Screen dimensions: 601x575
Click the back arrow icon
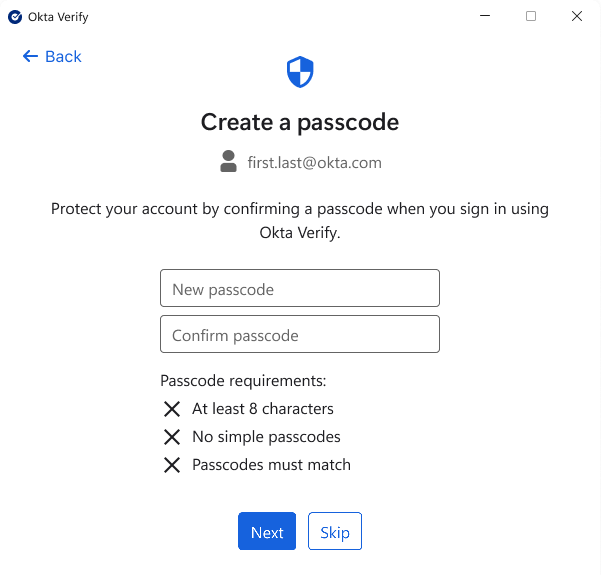pos(30,57)
